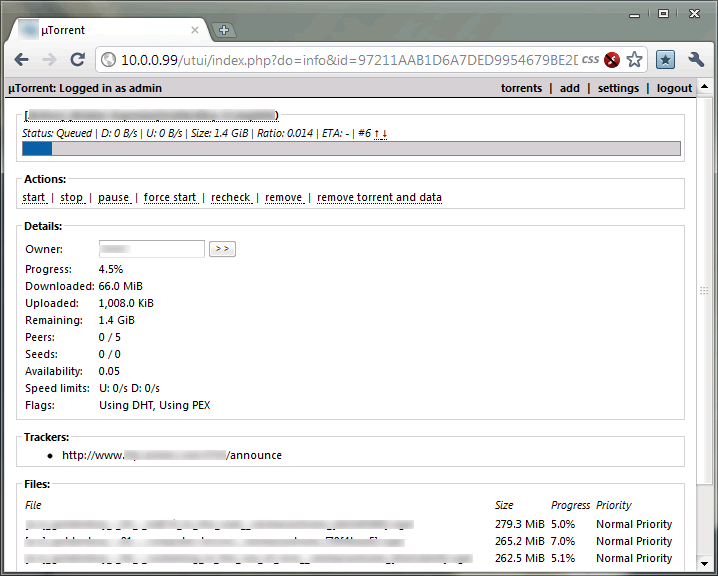Viewport: 718px width, 576px height.
Task: Click the 279.3 MiB file size cell
Action: click(520, 524)
